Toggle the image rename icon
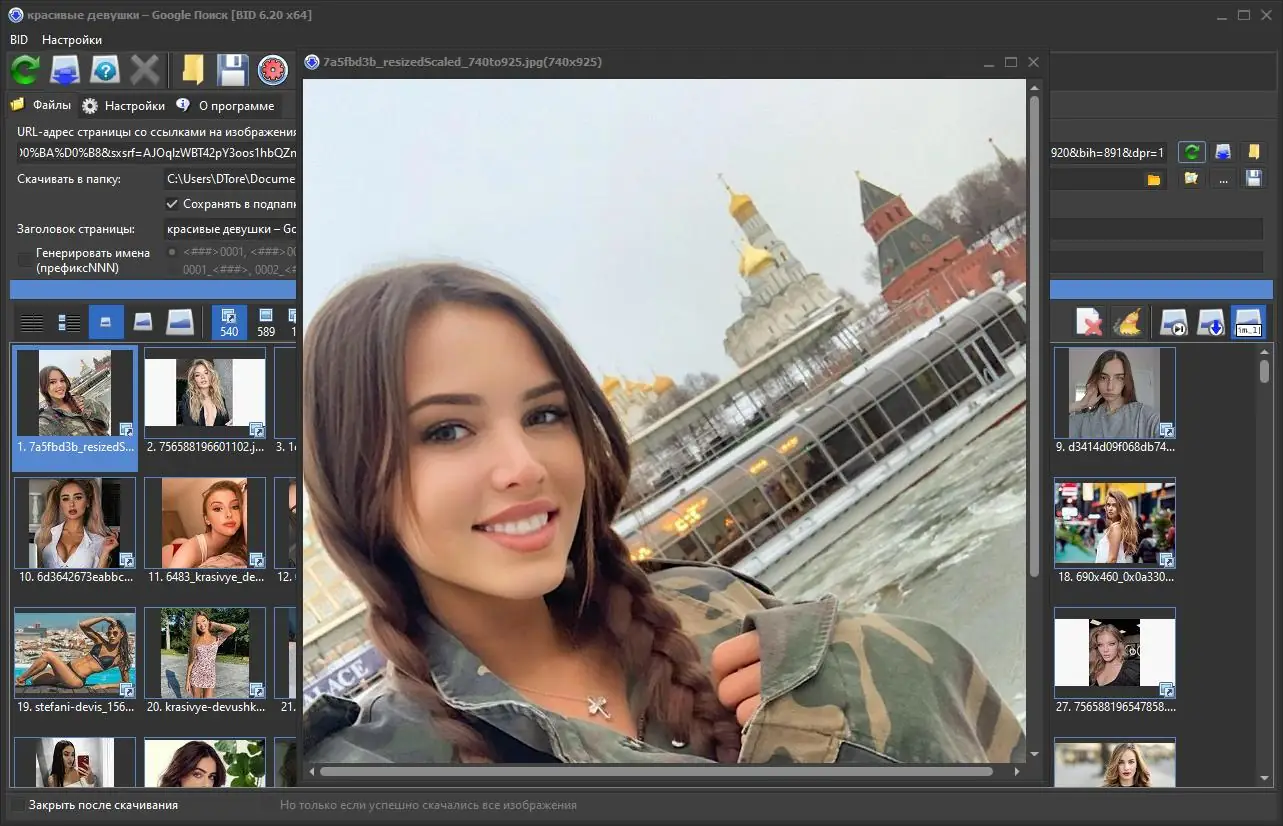The image size is (1283, 826). [1248, 322]
